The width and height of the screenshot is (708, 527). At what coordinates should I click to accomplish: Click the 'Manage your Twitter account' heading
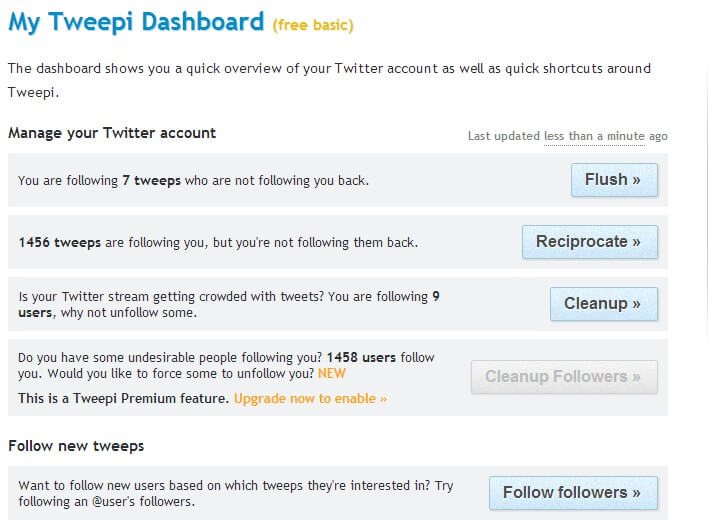112,133
